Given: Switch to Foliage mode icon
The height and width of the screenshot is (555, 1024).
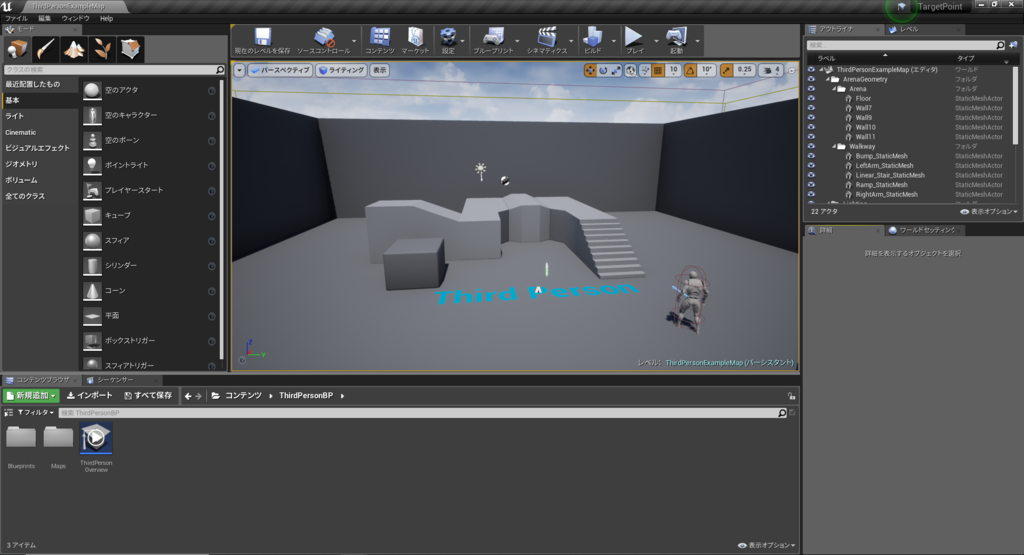Looking at the screenshot, I should pos(102,49).
